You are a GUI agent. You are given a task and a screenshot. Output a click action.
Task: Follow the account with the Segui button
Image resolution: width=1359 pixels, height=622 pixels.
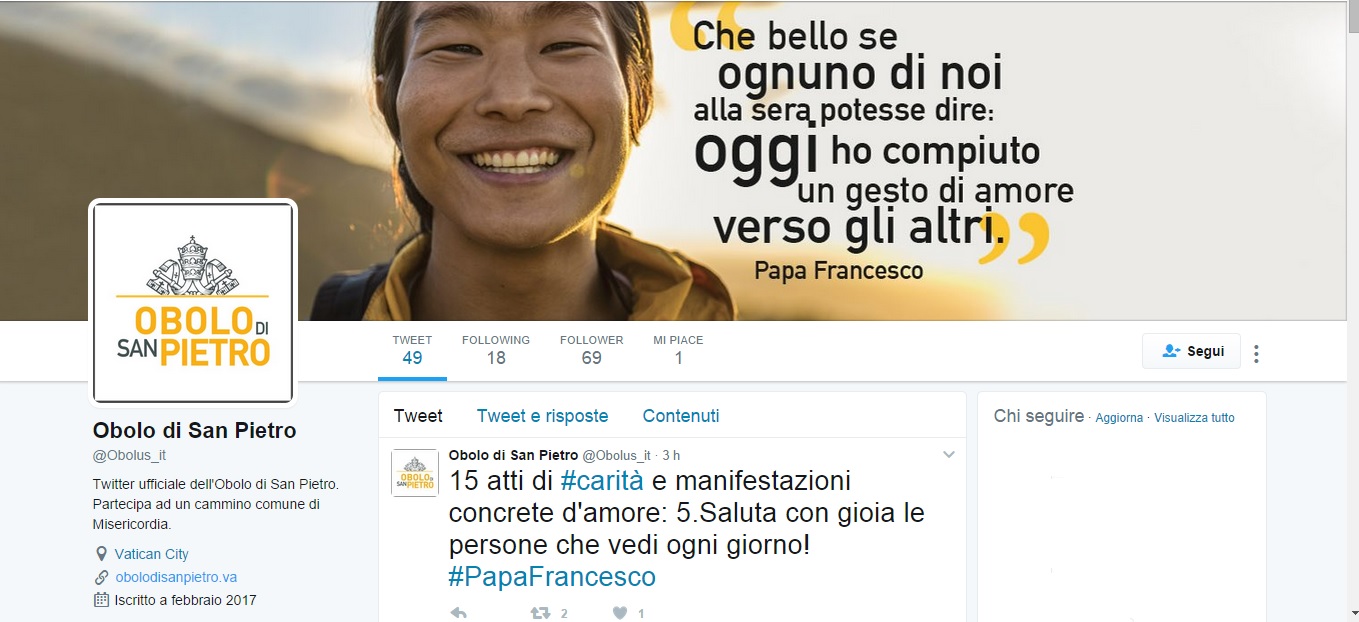[x=1191, y=351]
